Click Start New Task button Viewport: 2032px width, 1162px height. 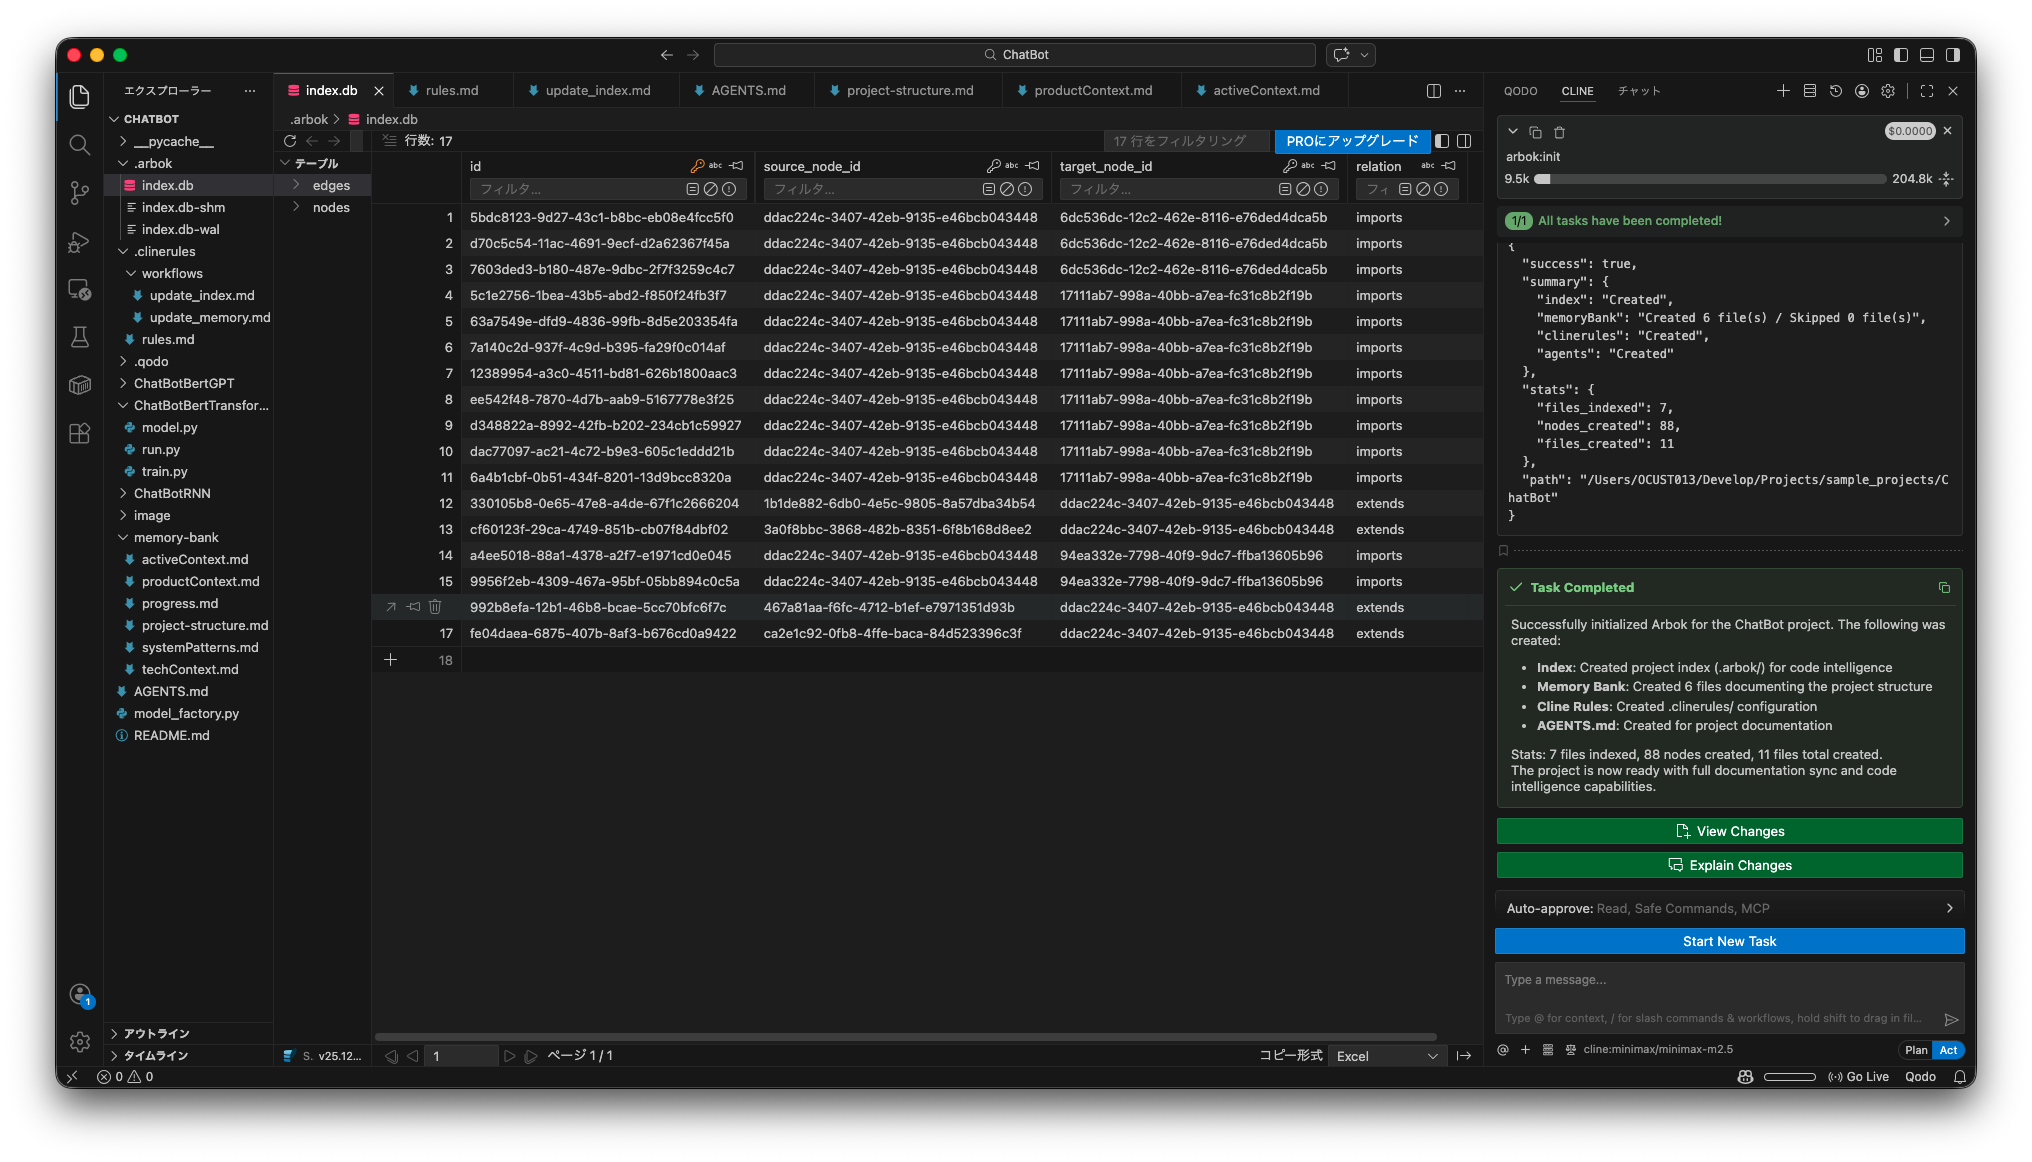click(1729, 941)
